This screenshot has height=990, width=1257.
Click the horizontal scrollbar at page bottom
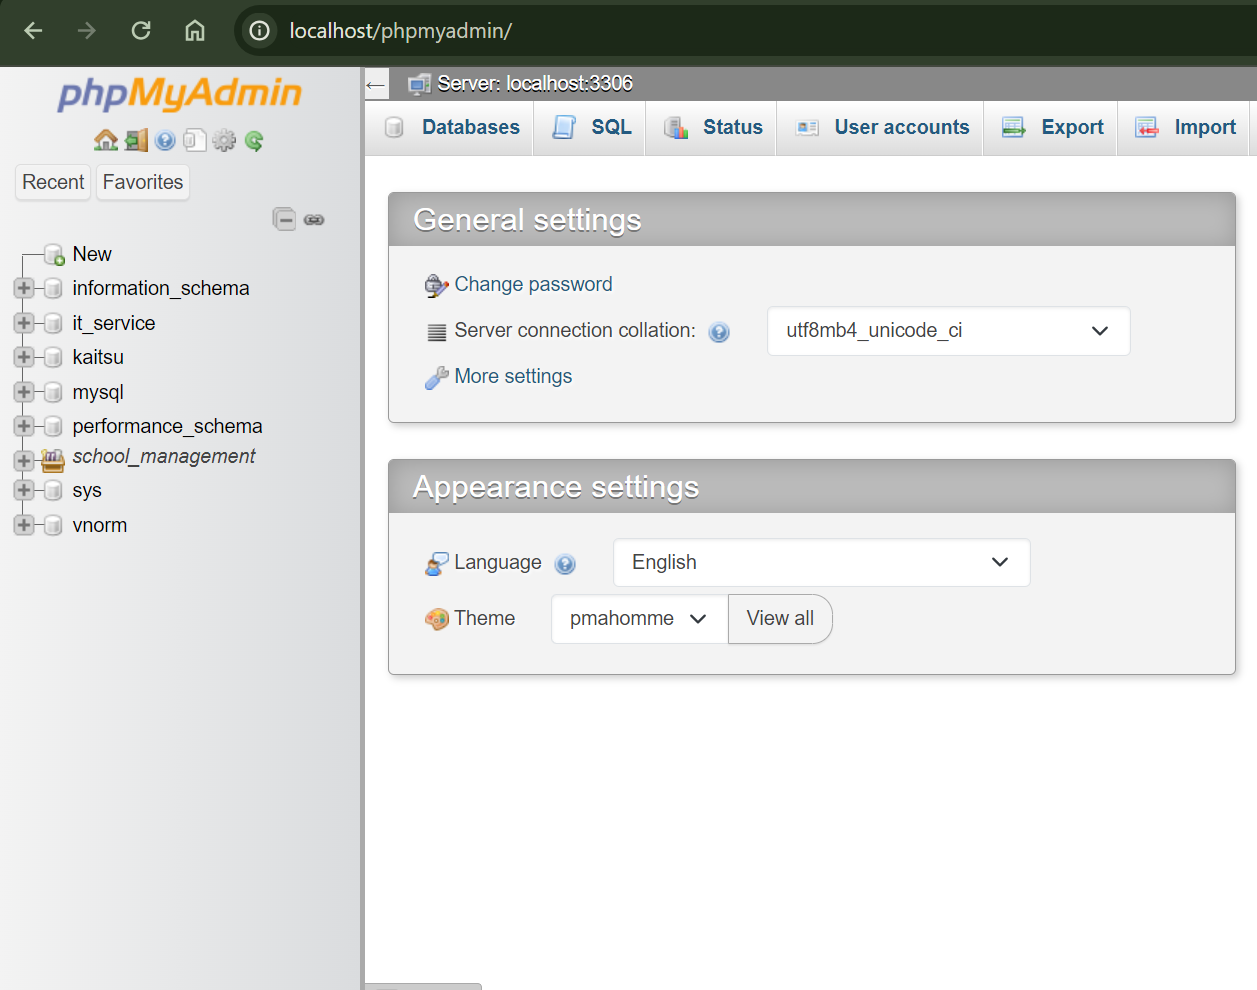pos(423,986)
